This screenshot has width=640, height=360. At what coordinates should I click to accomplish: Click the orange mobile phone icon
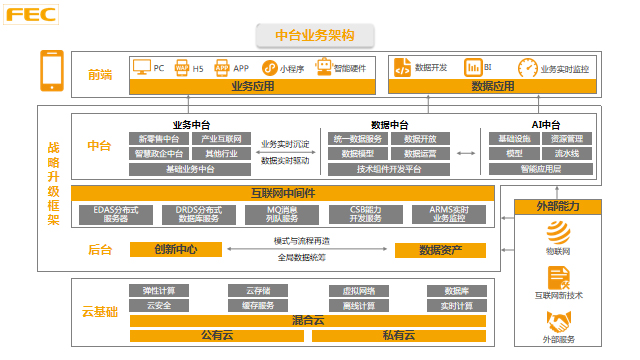[52, 71]
